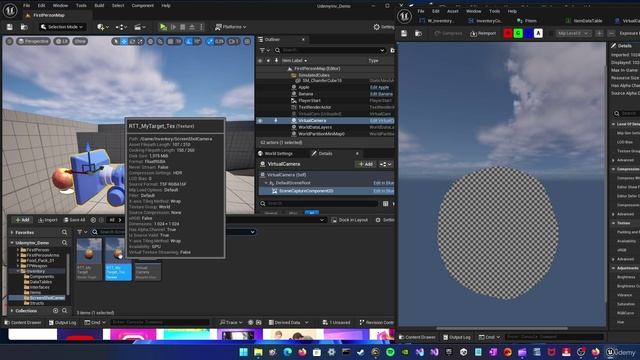This screenshot has width=640, height=360.
Task: Choose the Scale tool in viewport
Action: tap(140, 41)
